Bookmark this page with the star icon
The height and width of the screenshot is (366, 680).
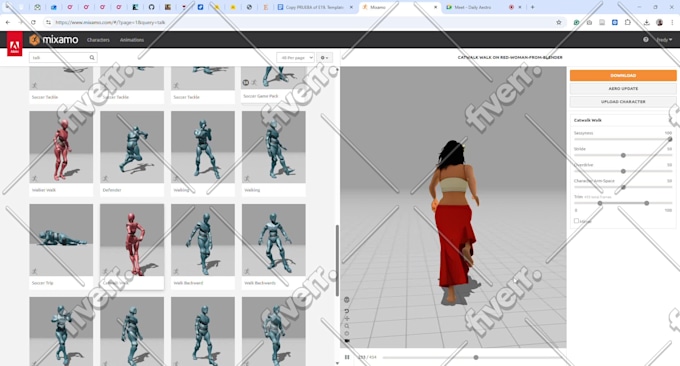pos(559,22)
